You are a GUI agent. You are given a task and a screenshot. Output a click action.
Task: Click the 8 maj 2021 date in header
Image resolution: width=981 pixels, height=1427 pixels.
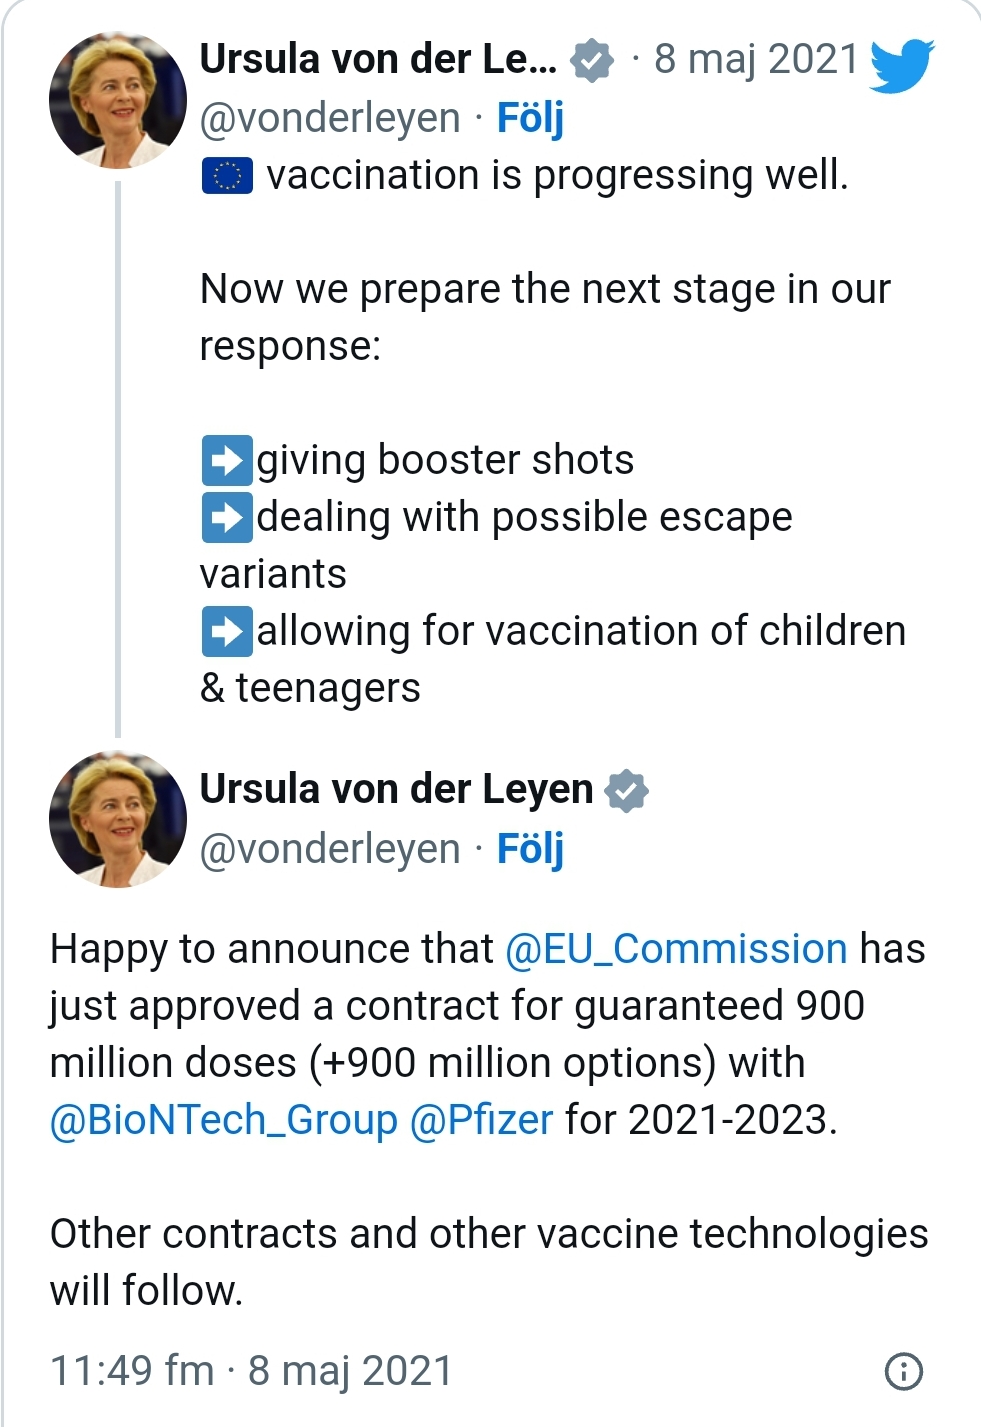coord(756,60)
